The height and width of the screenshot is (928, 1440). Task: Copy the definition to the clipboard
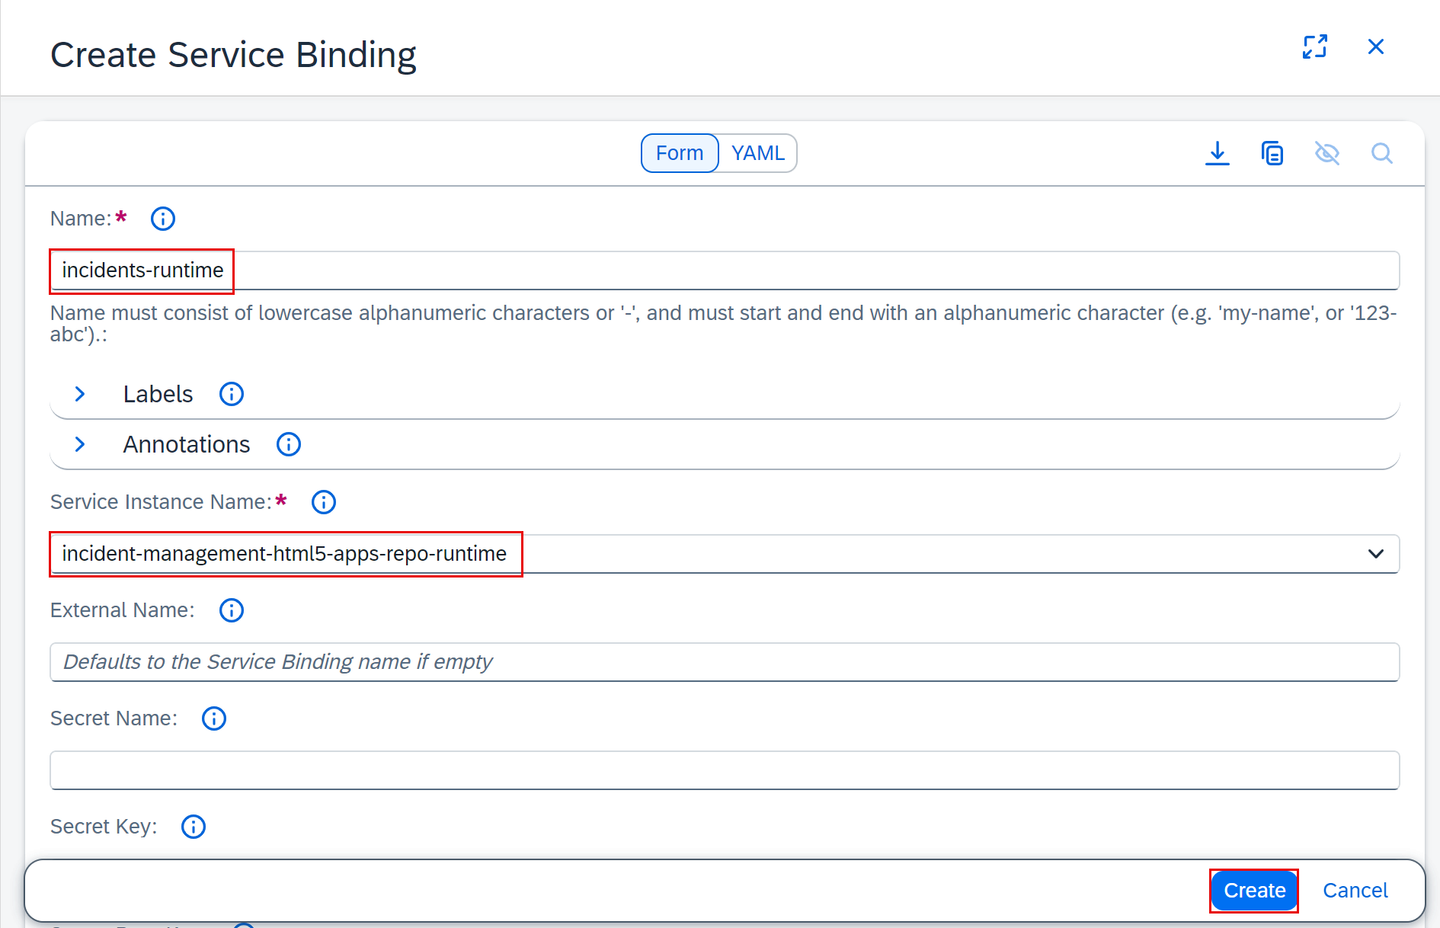point(1272,153)
